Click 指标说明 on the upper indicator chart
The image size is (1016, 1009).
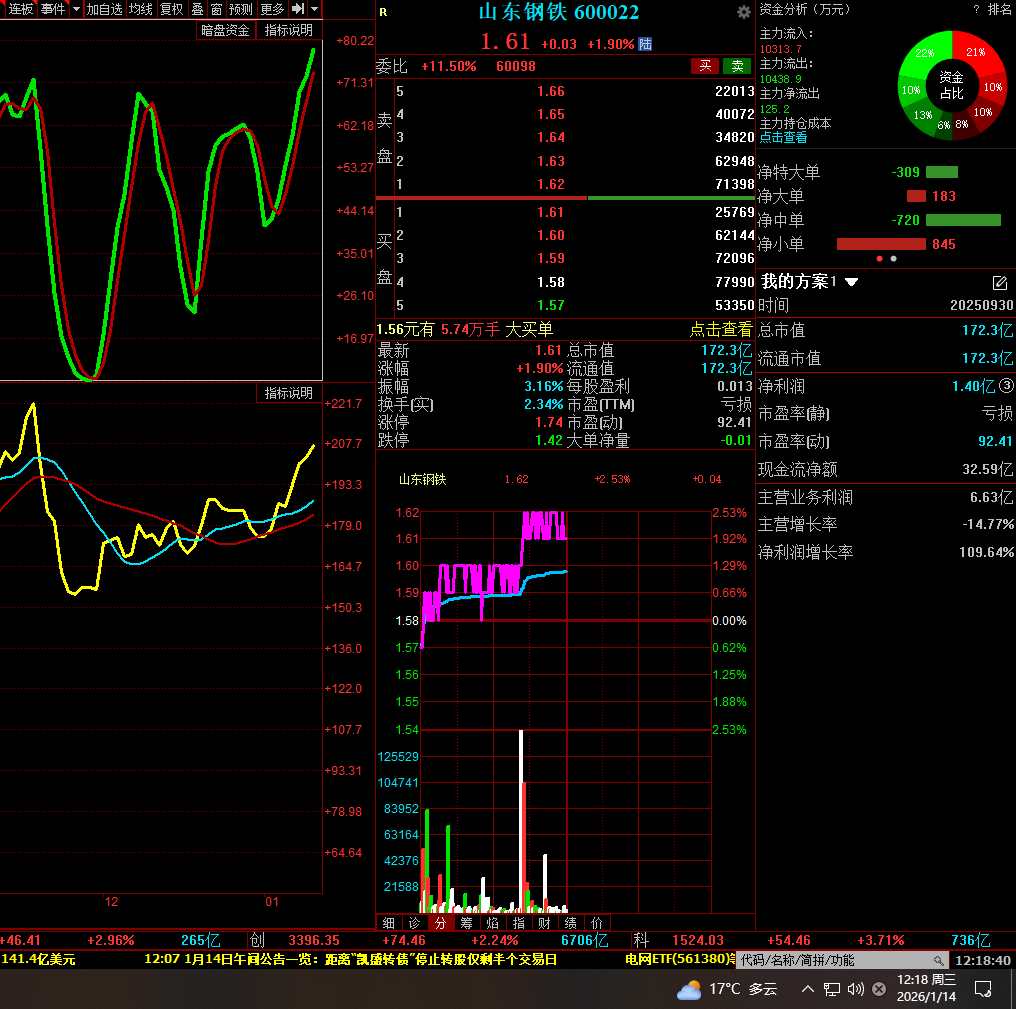(x=289, y=30)
